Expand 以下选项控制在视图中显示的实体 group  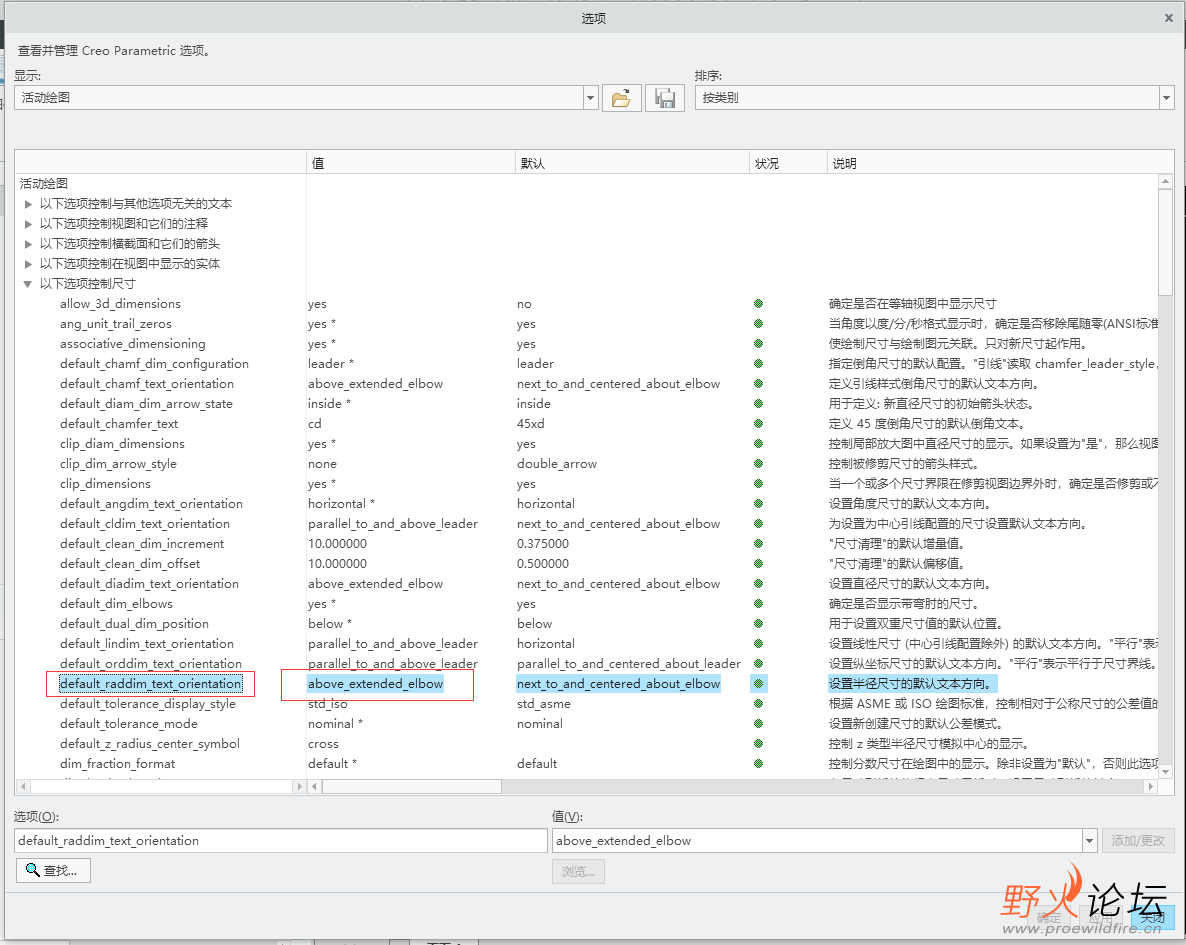28,264
